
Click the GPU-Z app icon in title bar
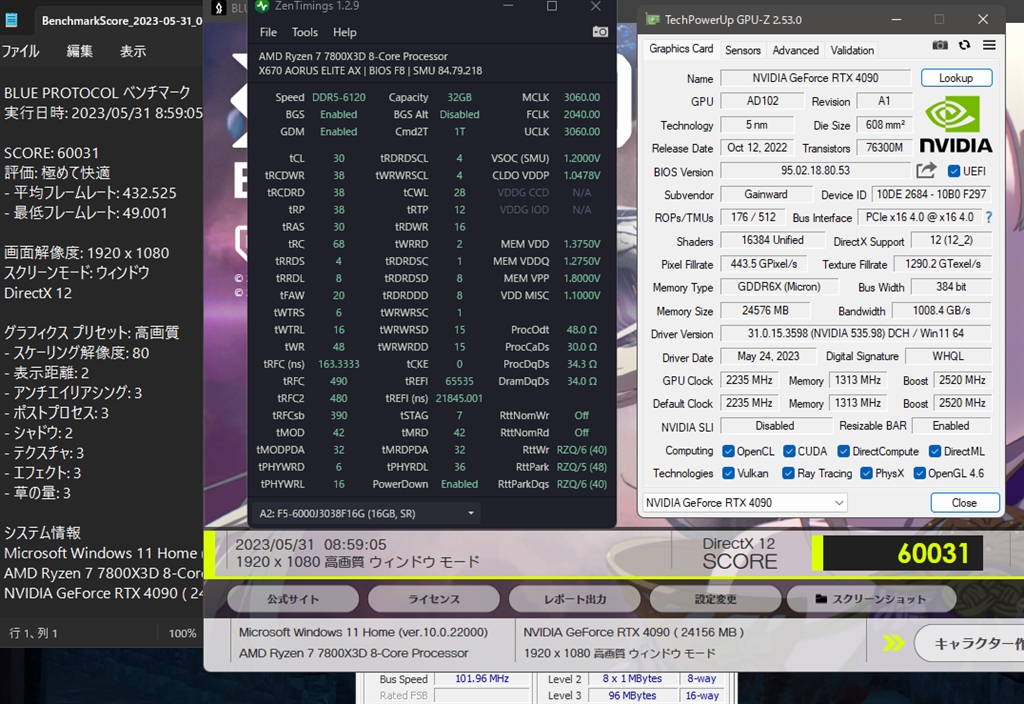652,20
